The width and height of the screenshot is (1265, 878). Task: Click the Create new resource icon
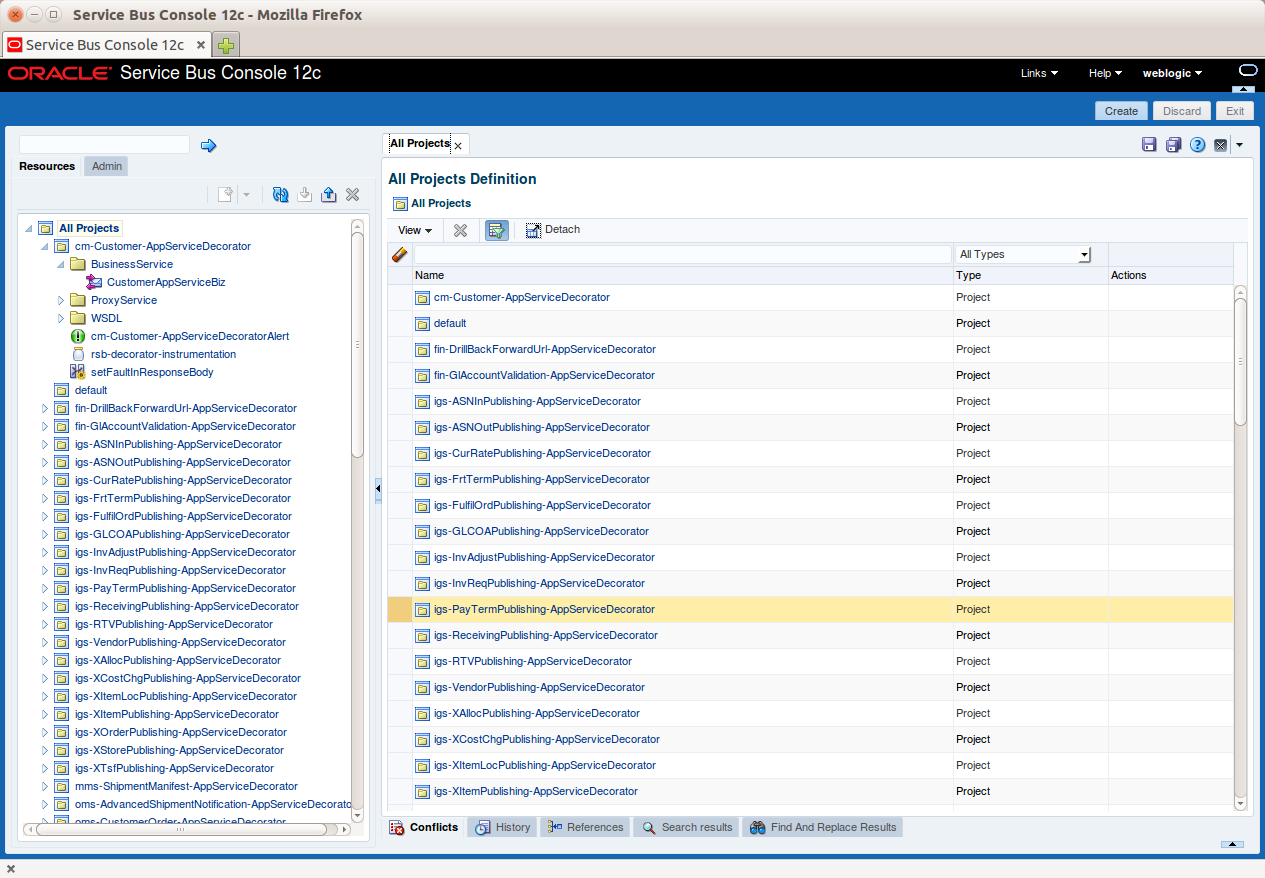(x=226, y=194)
